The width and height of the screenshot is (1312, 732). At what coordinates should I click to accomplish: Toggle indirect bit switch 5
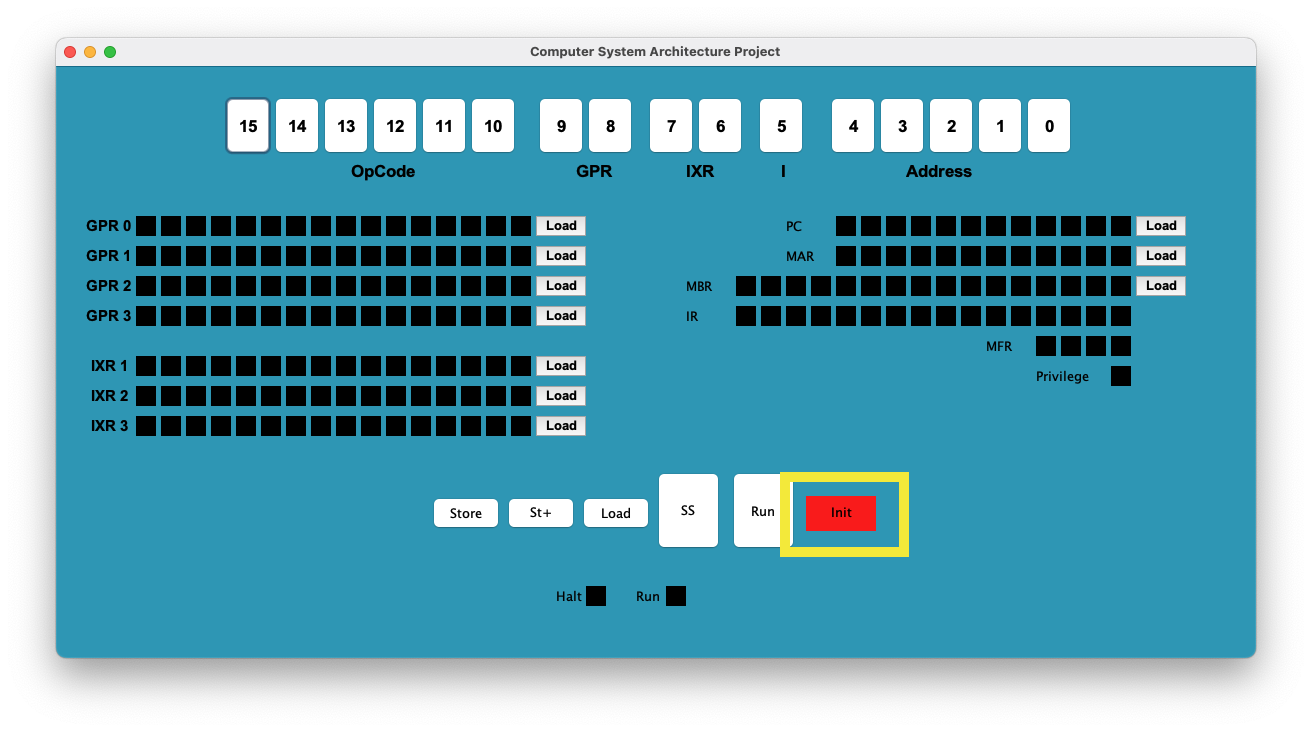tap(781, 126)
